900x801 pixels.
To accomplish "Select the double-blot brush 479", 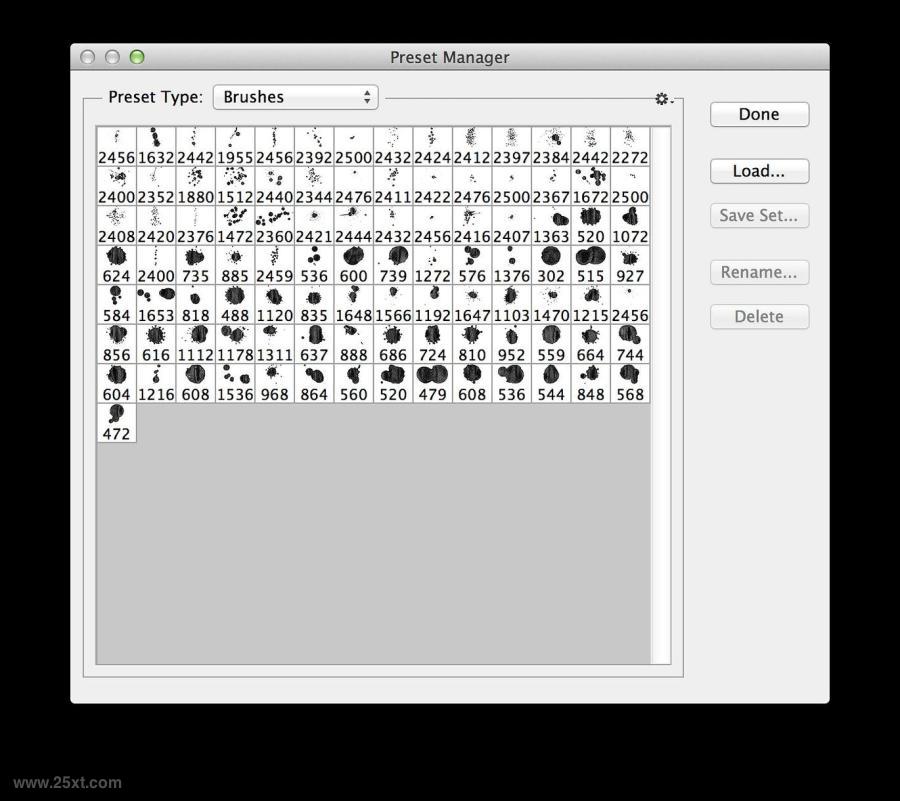I will 433,384.
